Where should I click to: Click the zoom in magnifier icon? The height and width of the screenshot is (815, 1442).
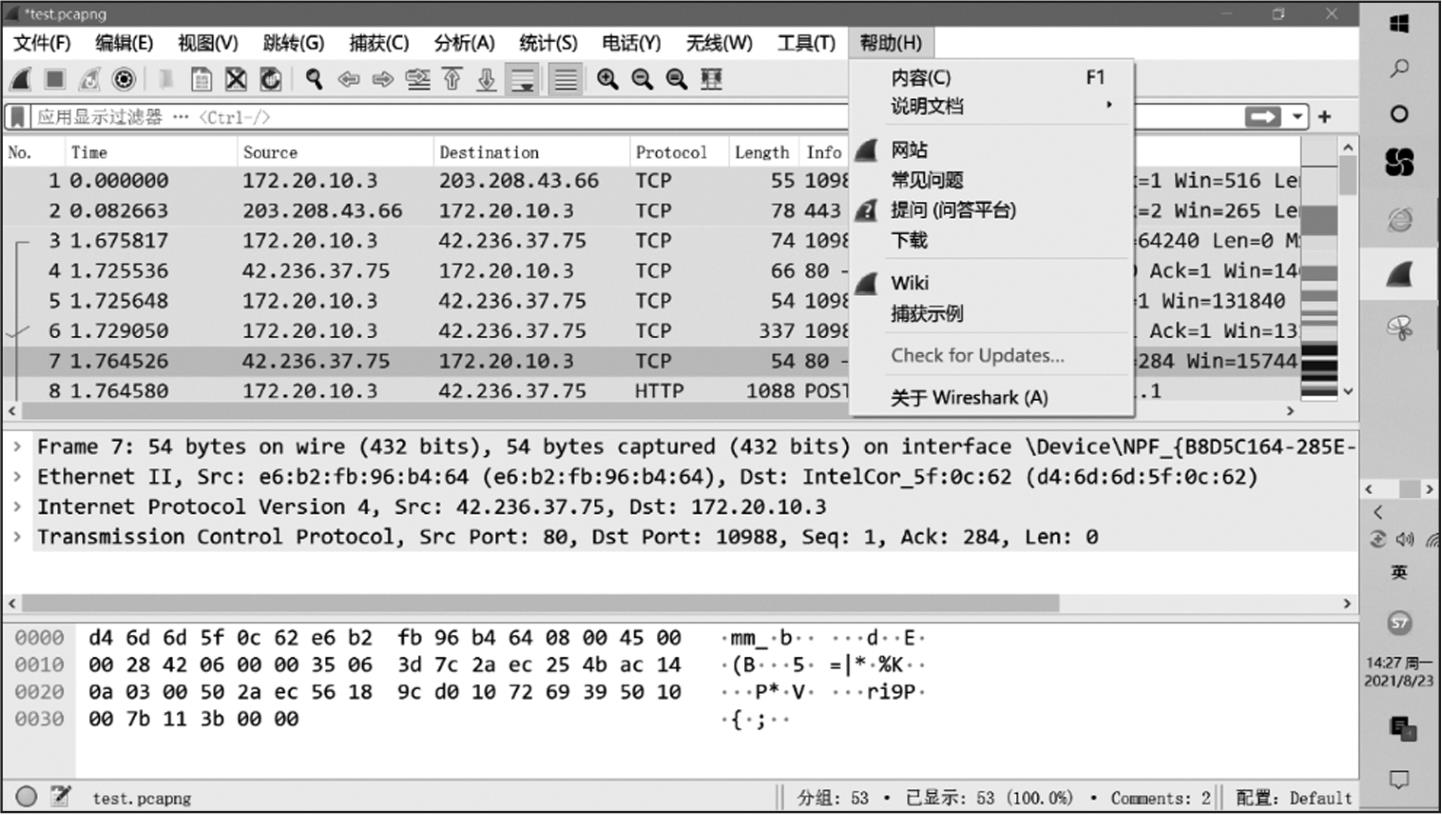coord(607,80)
